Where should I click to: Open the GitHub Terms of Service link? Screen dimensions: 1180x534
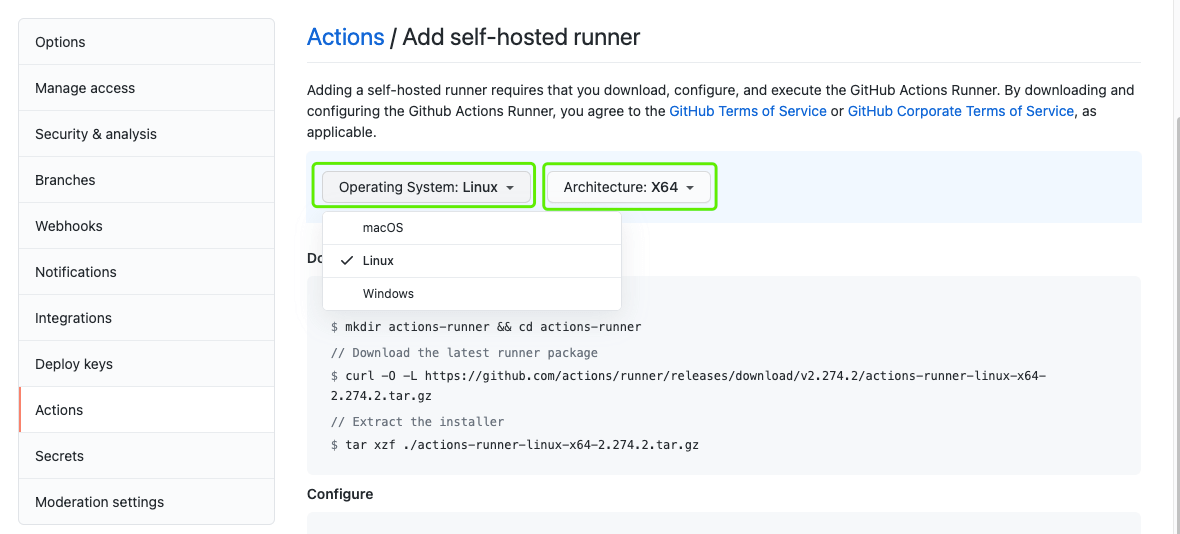click(747, 111)
